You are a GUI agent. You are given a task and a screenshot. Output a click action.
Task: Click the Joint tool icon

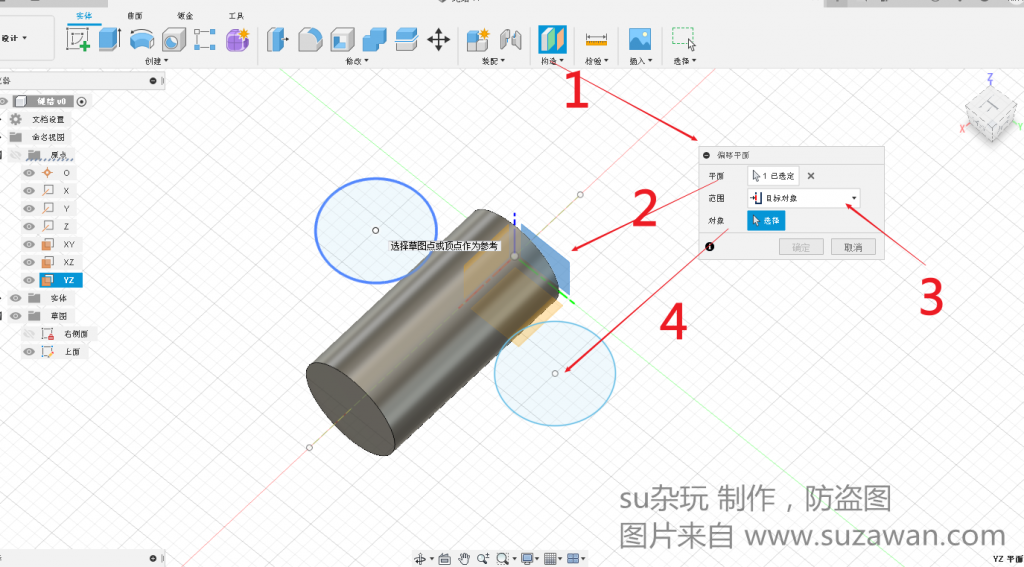point(511,39)
